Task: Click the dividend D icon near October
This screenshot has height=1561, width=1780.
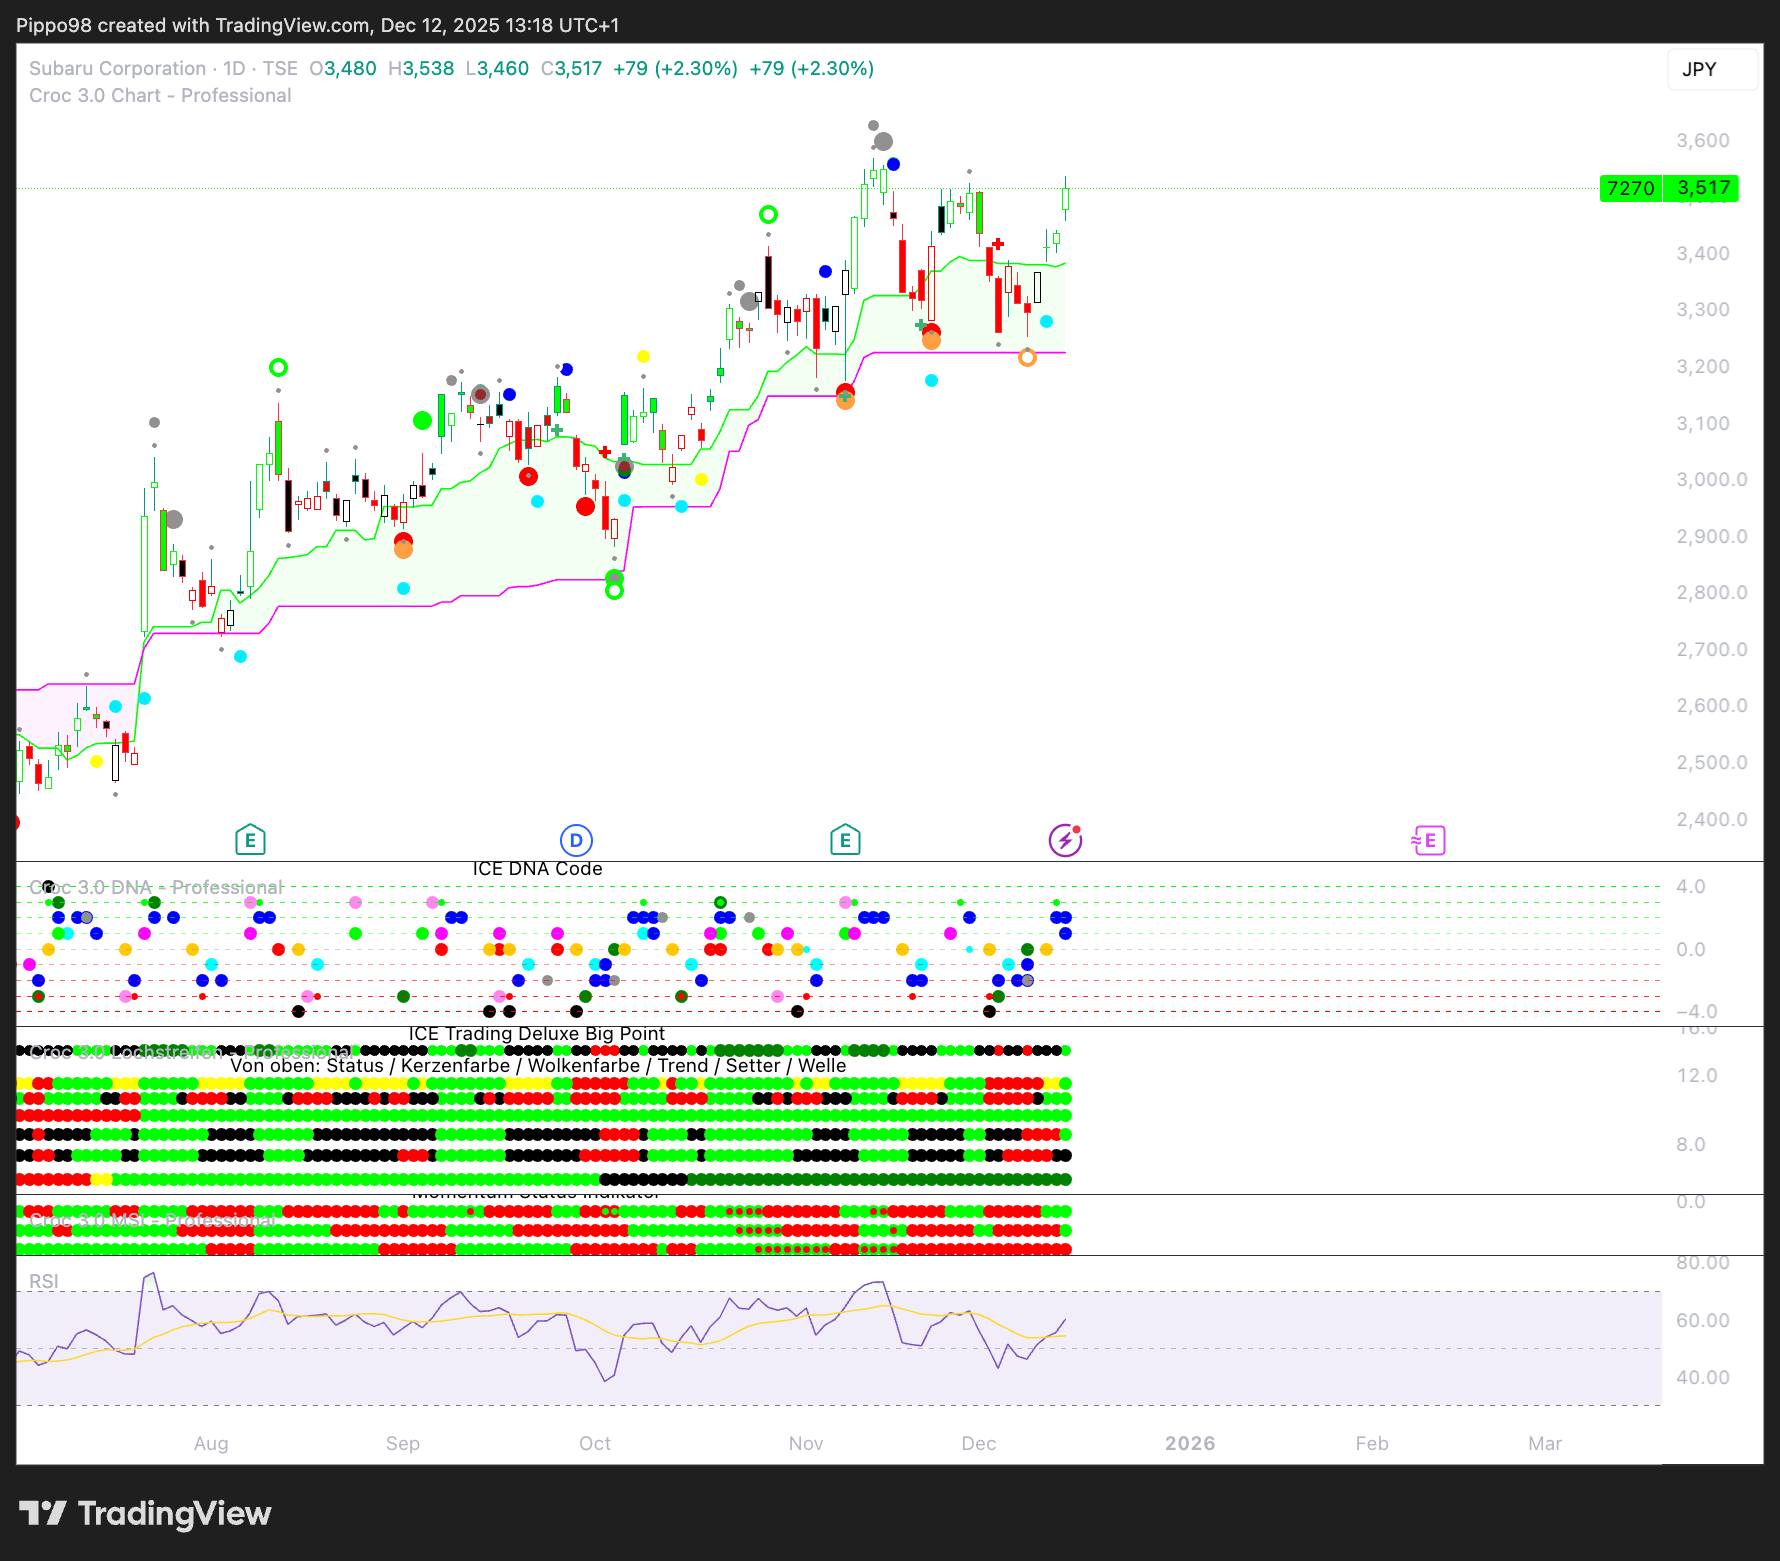Action: [x=576, y=840]
